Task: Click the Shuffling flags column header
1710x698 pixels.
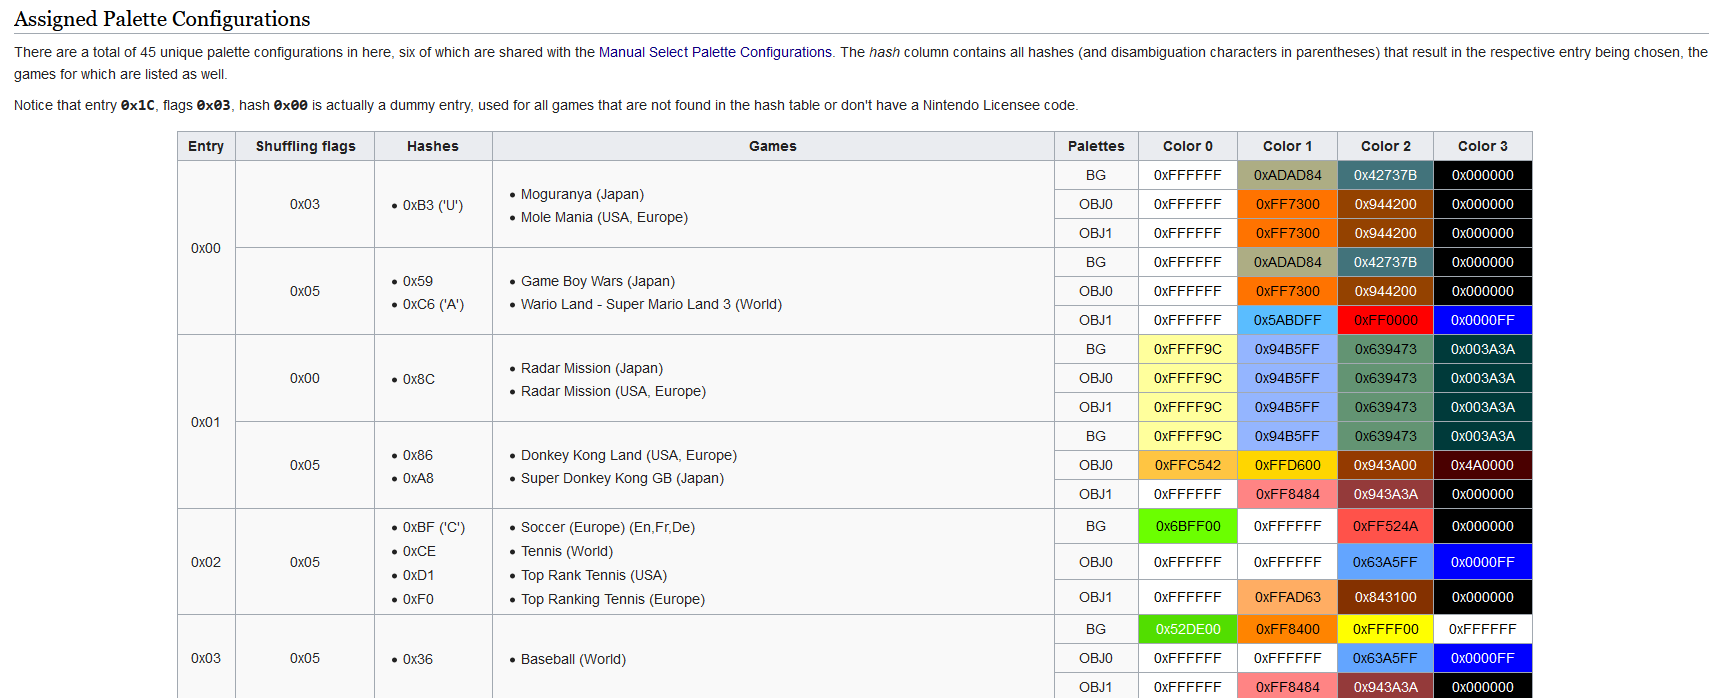Action: pyautogui.click(x=305, y=146)
